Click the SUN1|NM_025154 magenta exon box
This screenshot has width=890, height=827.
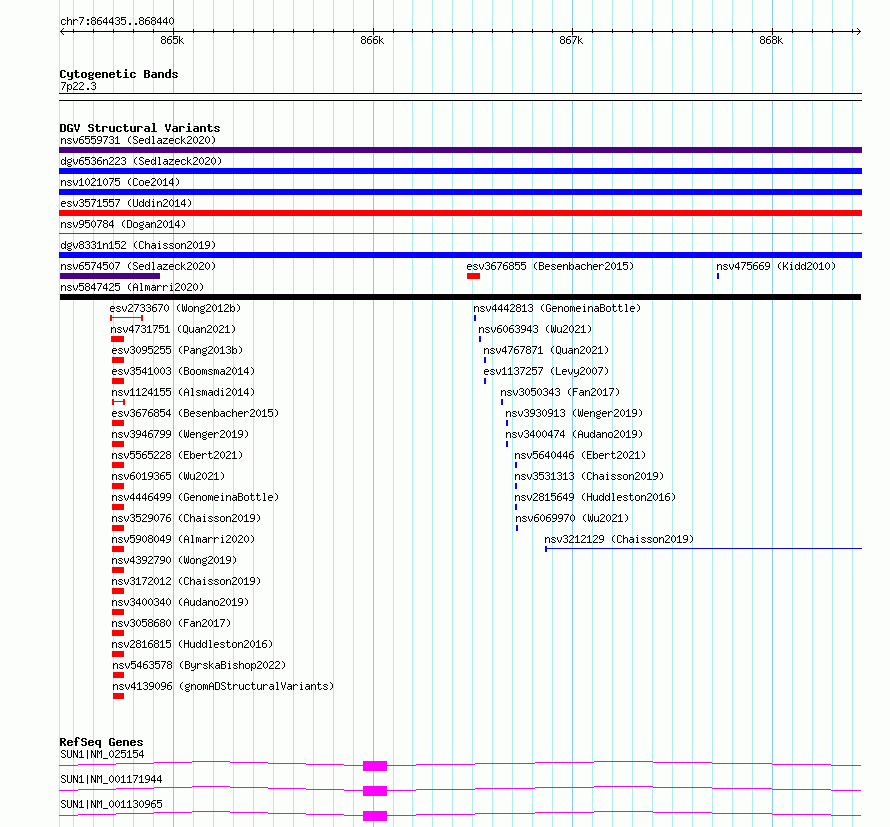(375, 766)
